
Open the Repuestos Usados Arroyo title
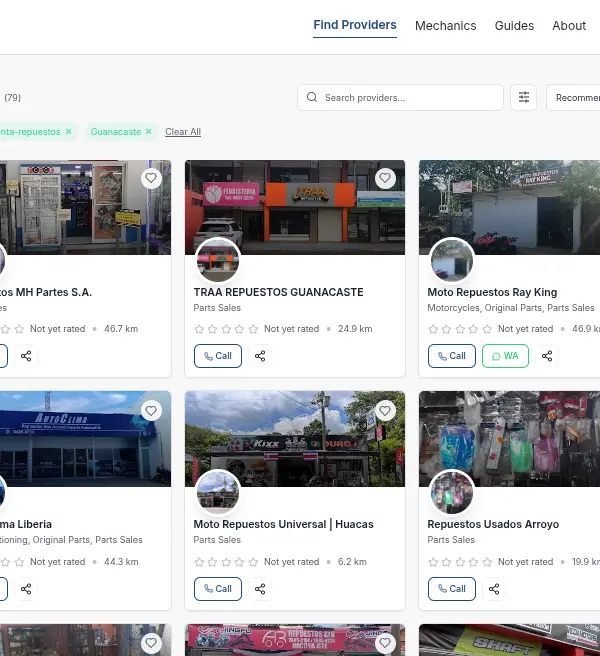point(493,524)
